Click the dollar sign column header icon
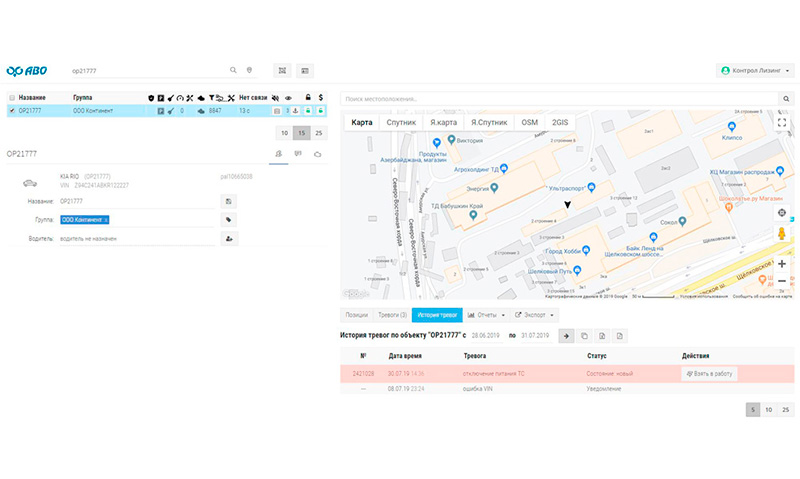Viewport: 800px width, 479px height. click(x=320, y=97)
